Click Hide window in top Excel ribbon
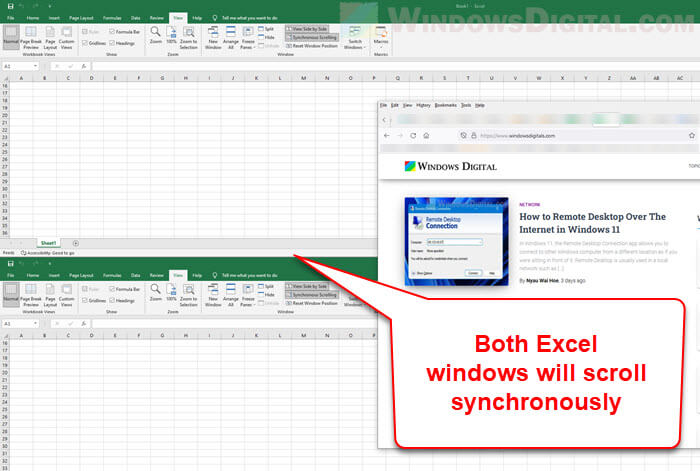Image resolution: width=700 pixels, height=471 pixels. click(266, 37)
